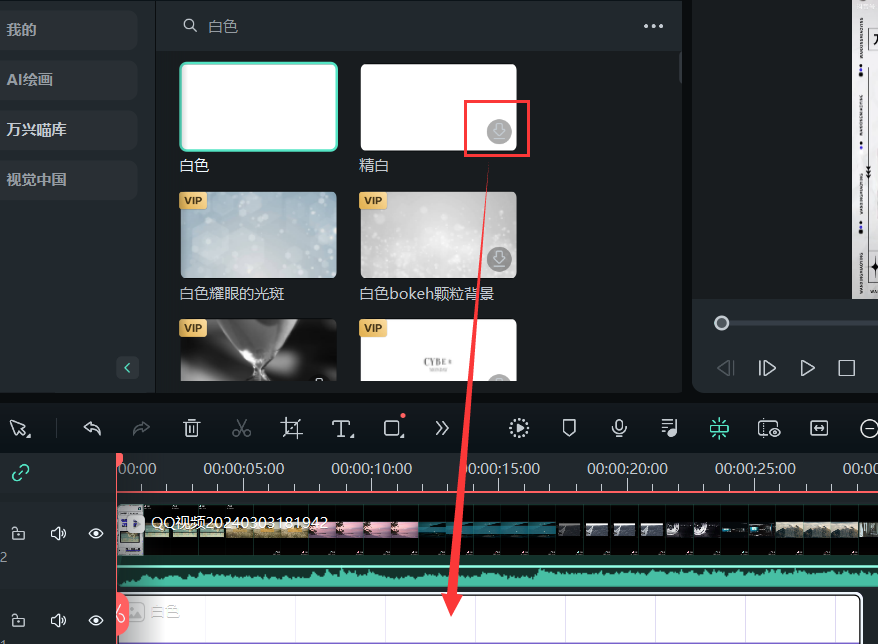
Task: Select the VIP hourglass thumbnail
Action: 259,351
